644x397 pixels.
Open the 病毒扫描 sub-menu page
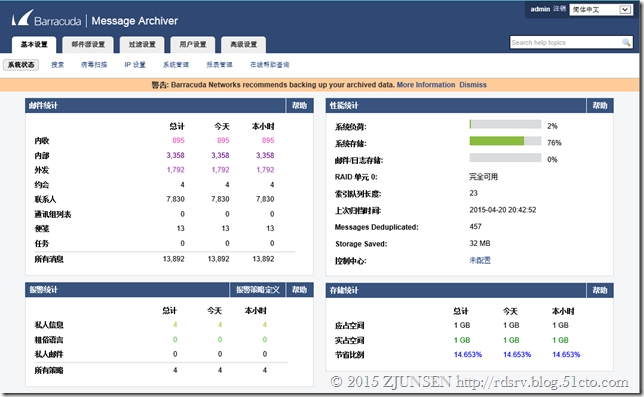(94, 65)
